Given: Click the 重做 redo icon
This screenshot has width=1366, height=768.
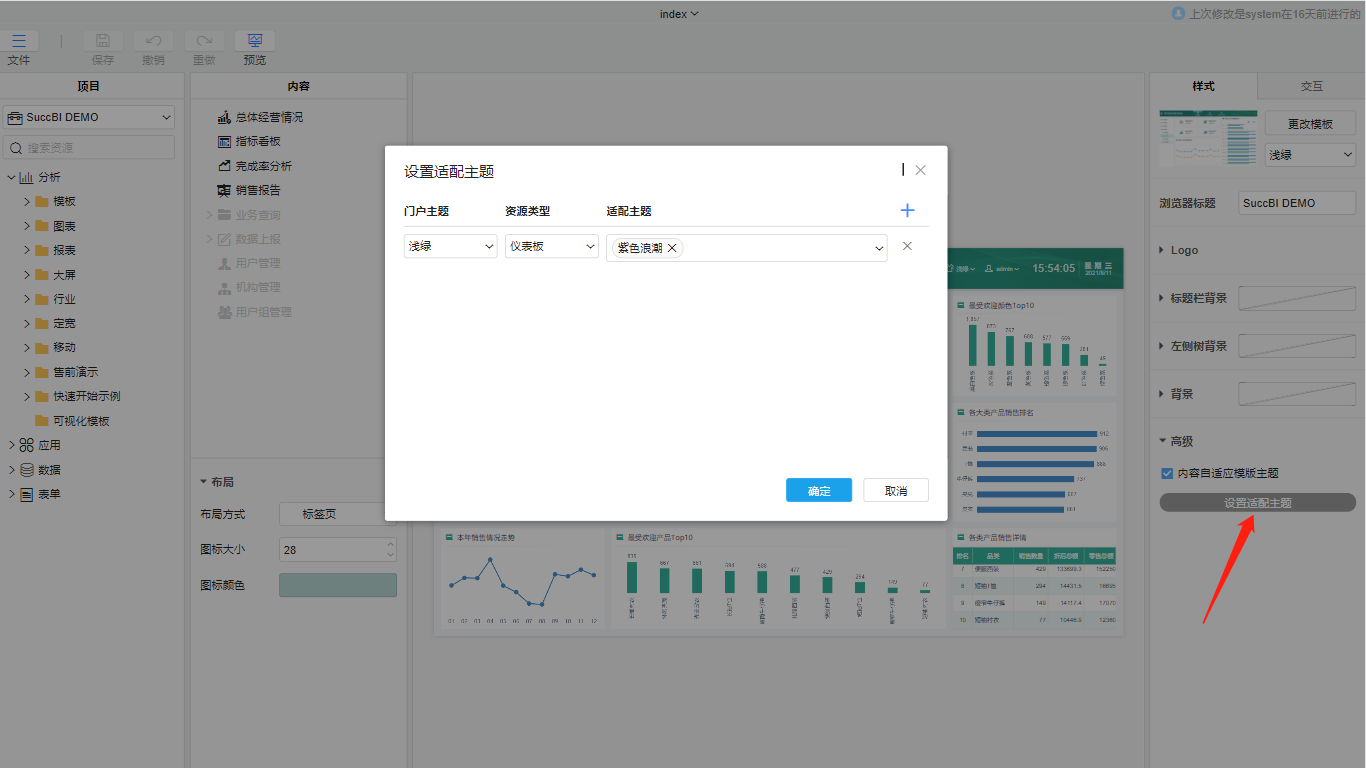Looking at the screenshot, I should 204,41.
